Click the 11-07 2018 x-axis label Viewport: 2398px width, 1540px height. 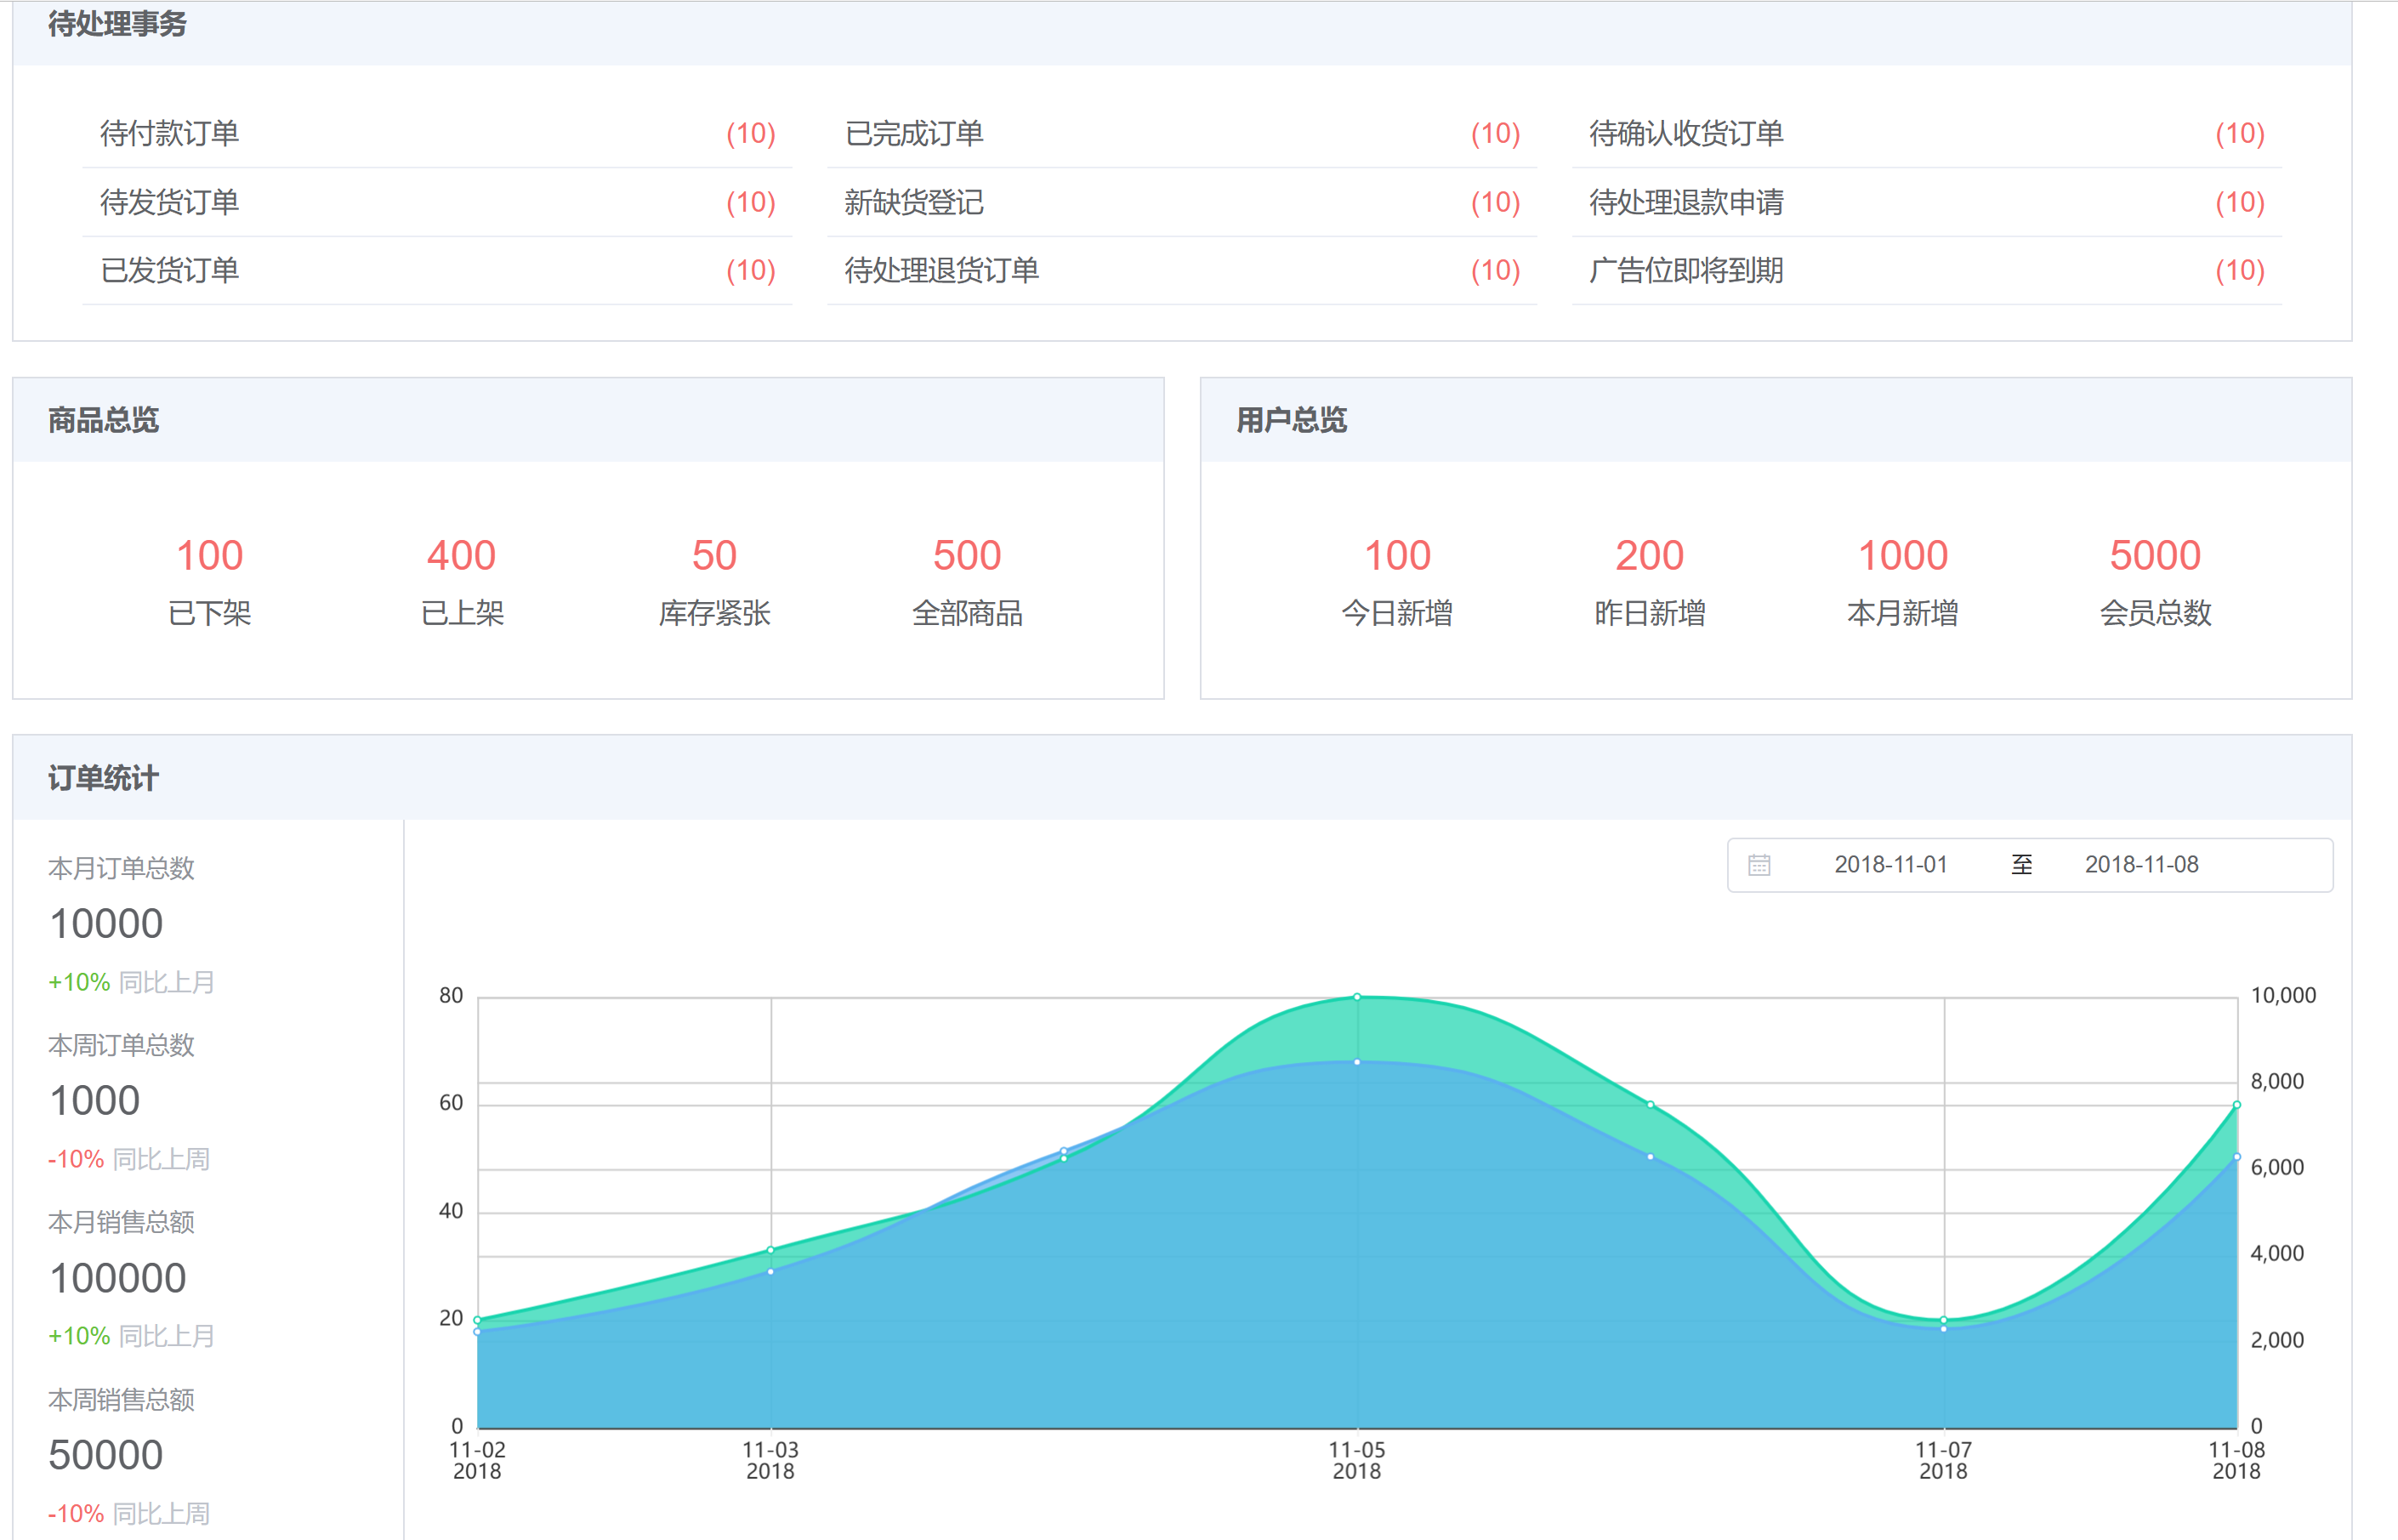pyautogui.click(x=1944, y=1461)
